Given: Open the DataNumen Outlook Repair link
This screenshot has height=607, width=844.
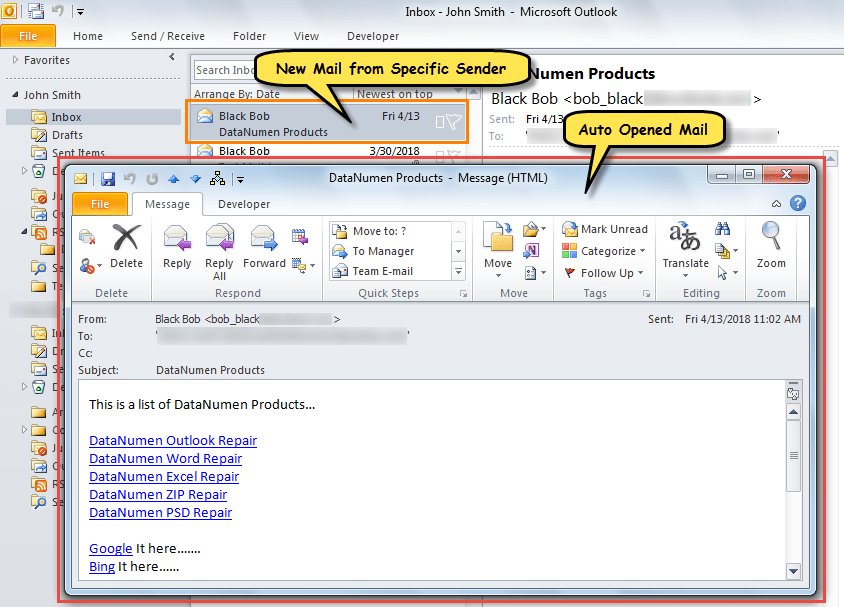Looking at the screenshot, I should pos(172,440).
